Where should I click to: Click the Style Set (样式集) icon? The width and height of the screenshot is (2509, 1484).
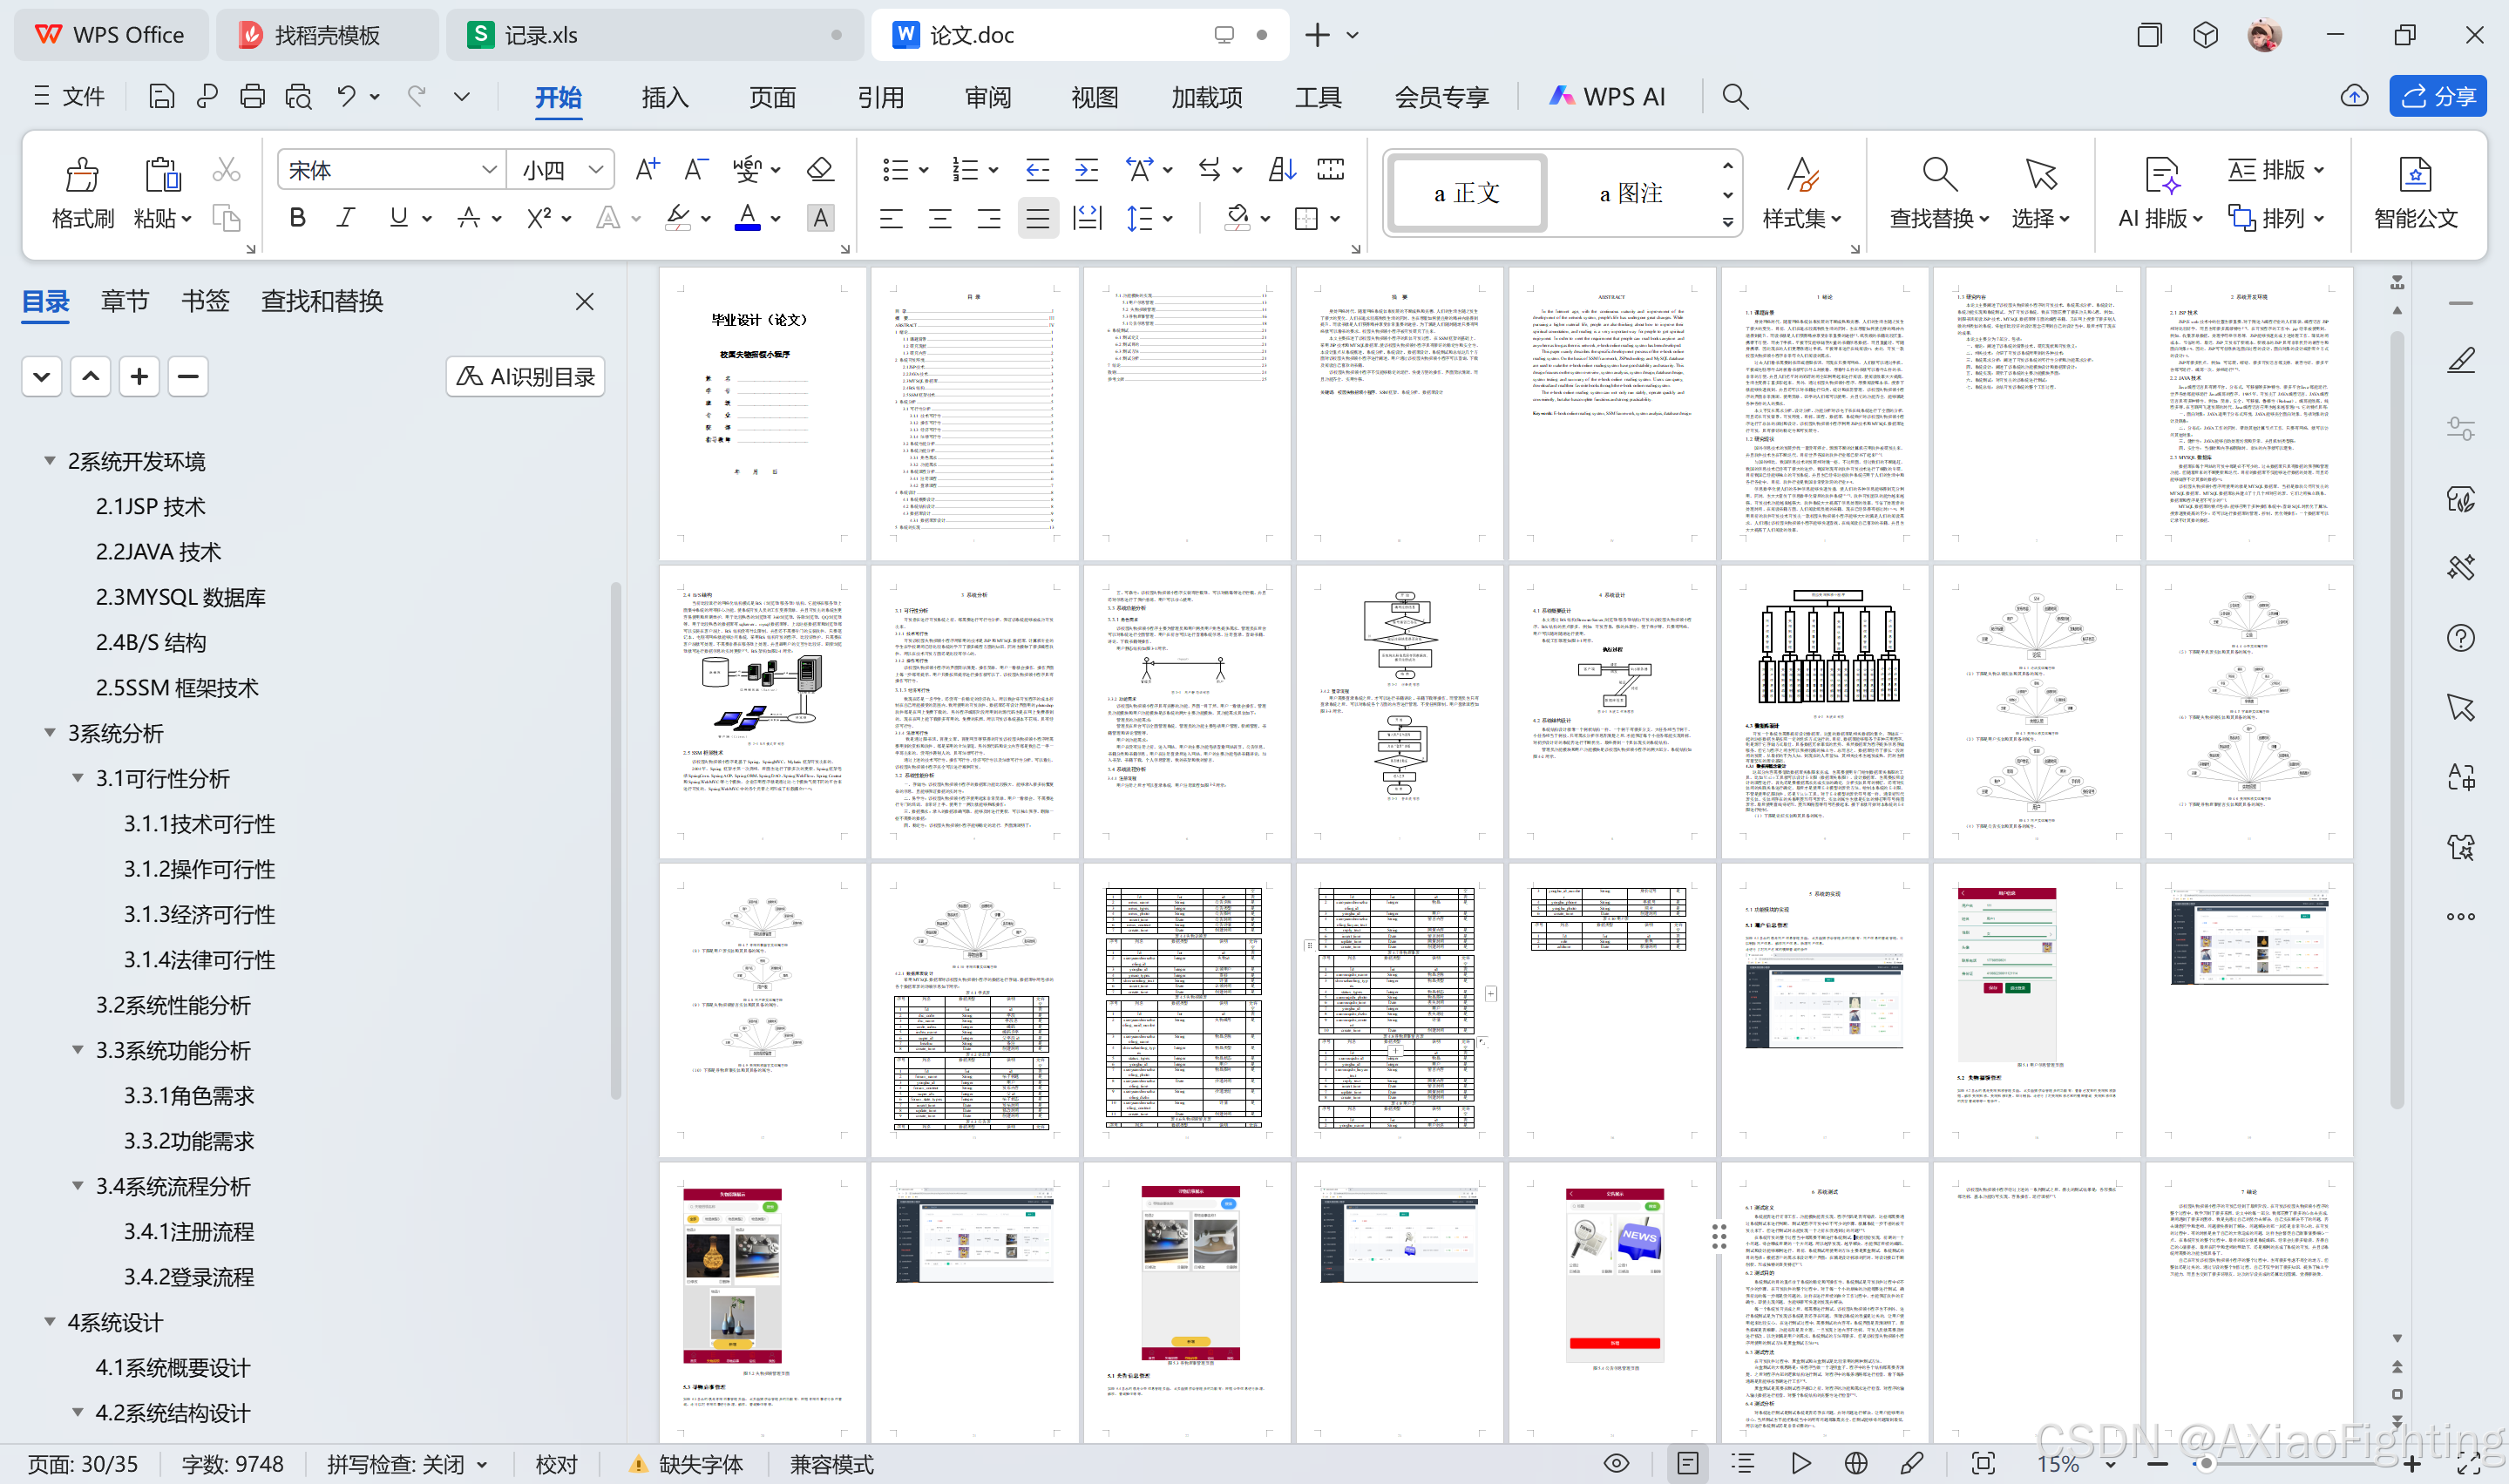click(1802, 175)
